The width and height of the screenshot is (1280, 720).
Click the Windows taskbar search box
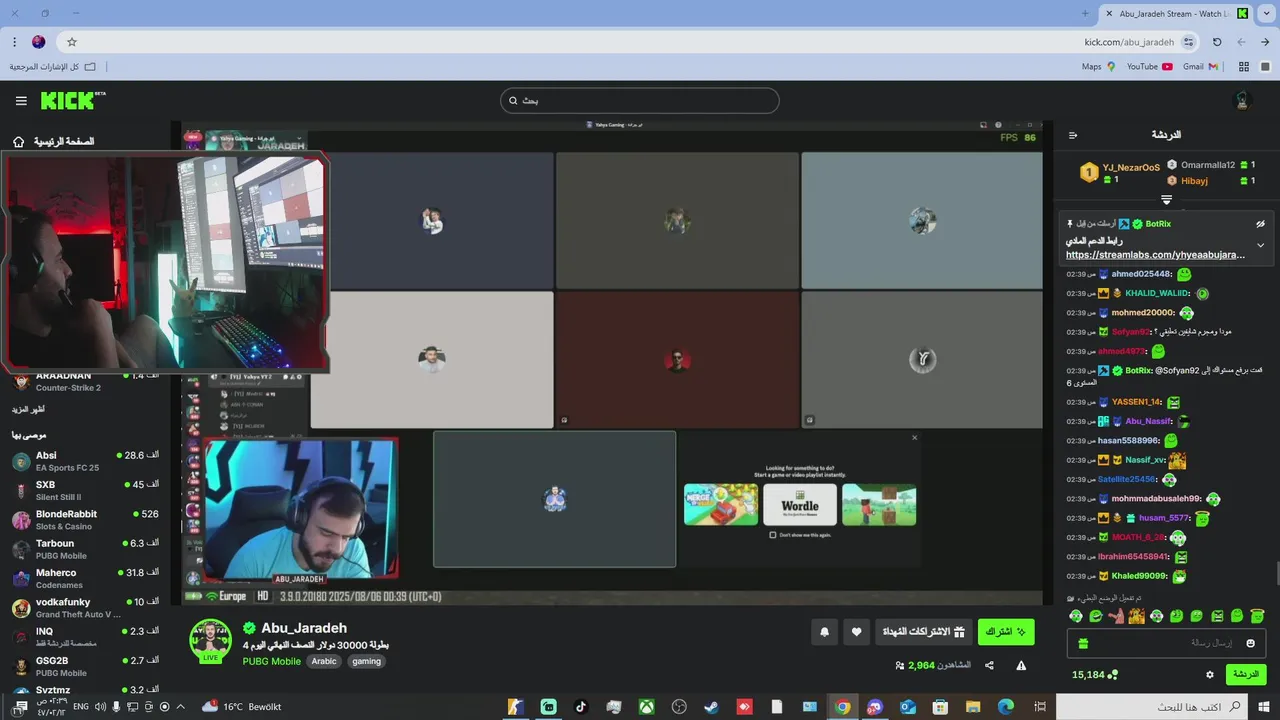coord(1151,707)
